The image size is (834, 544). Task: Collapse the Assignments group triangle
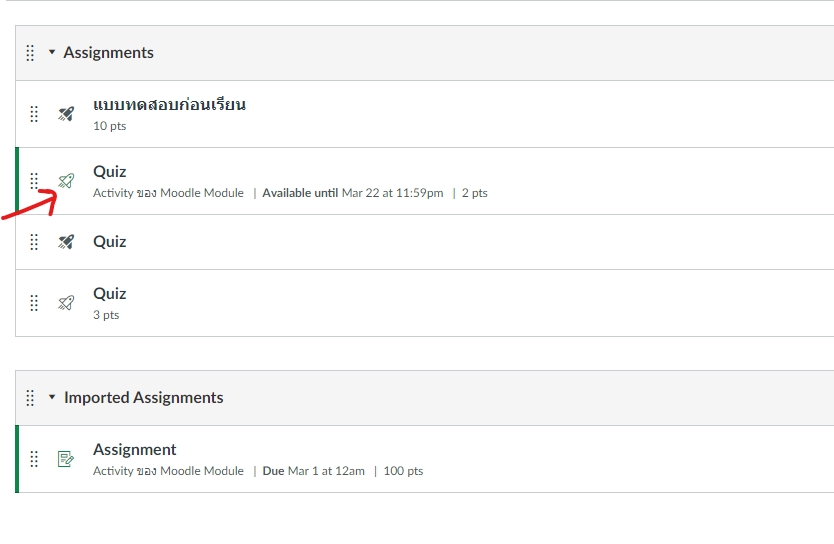pos(52,52)
